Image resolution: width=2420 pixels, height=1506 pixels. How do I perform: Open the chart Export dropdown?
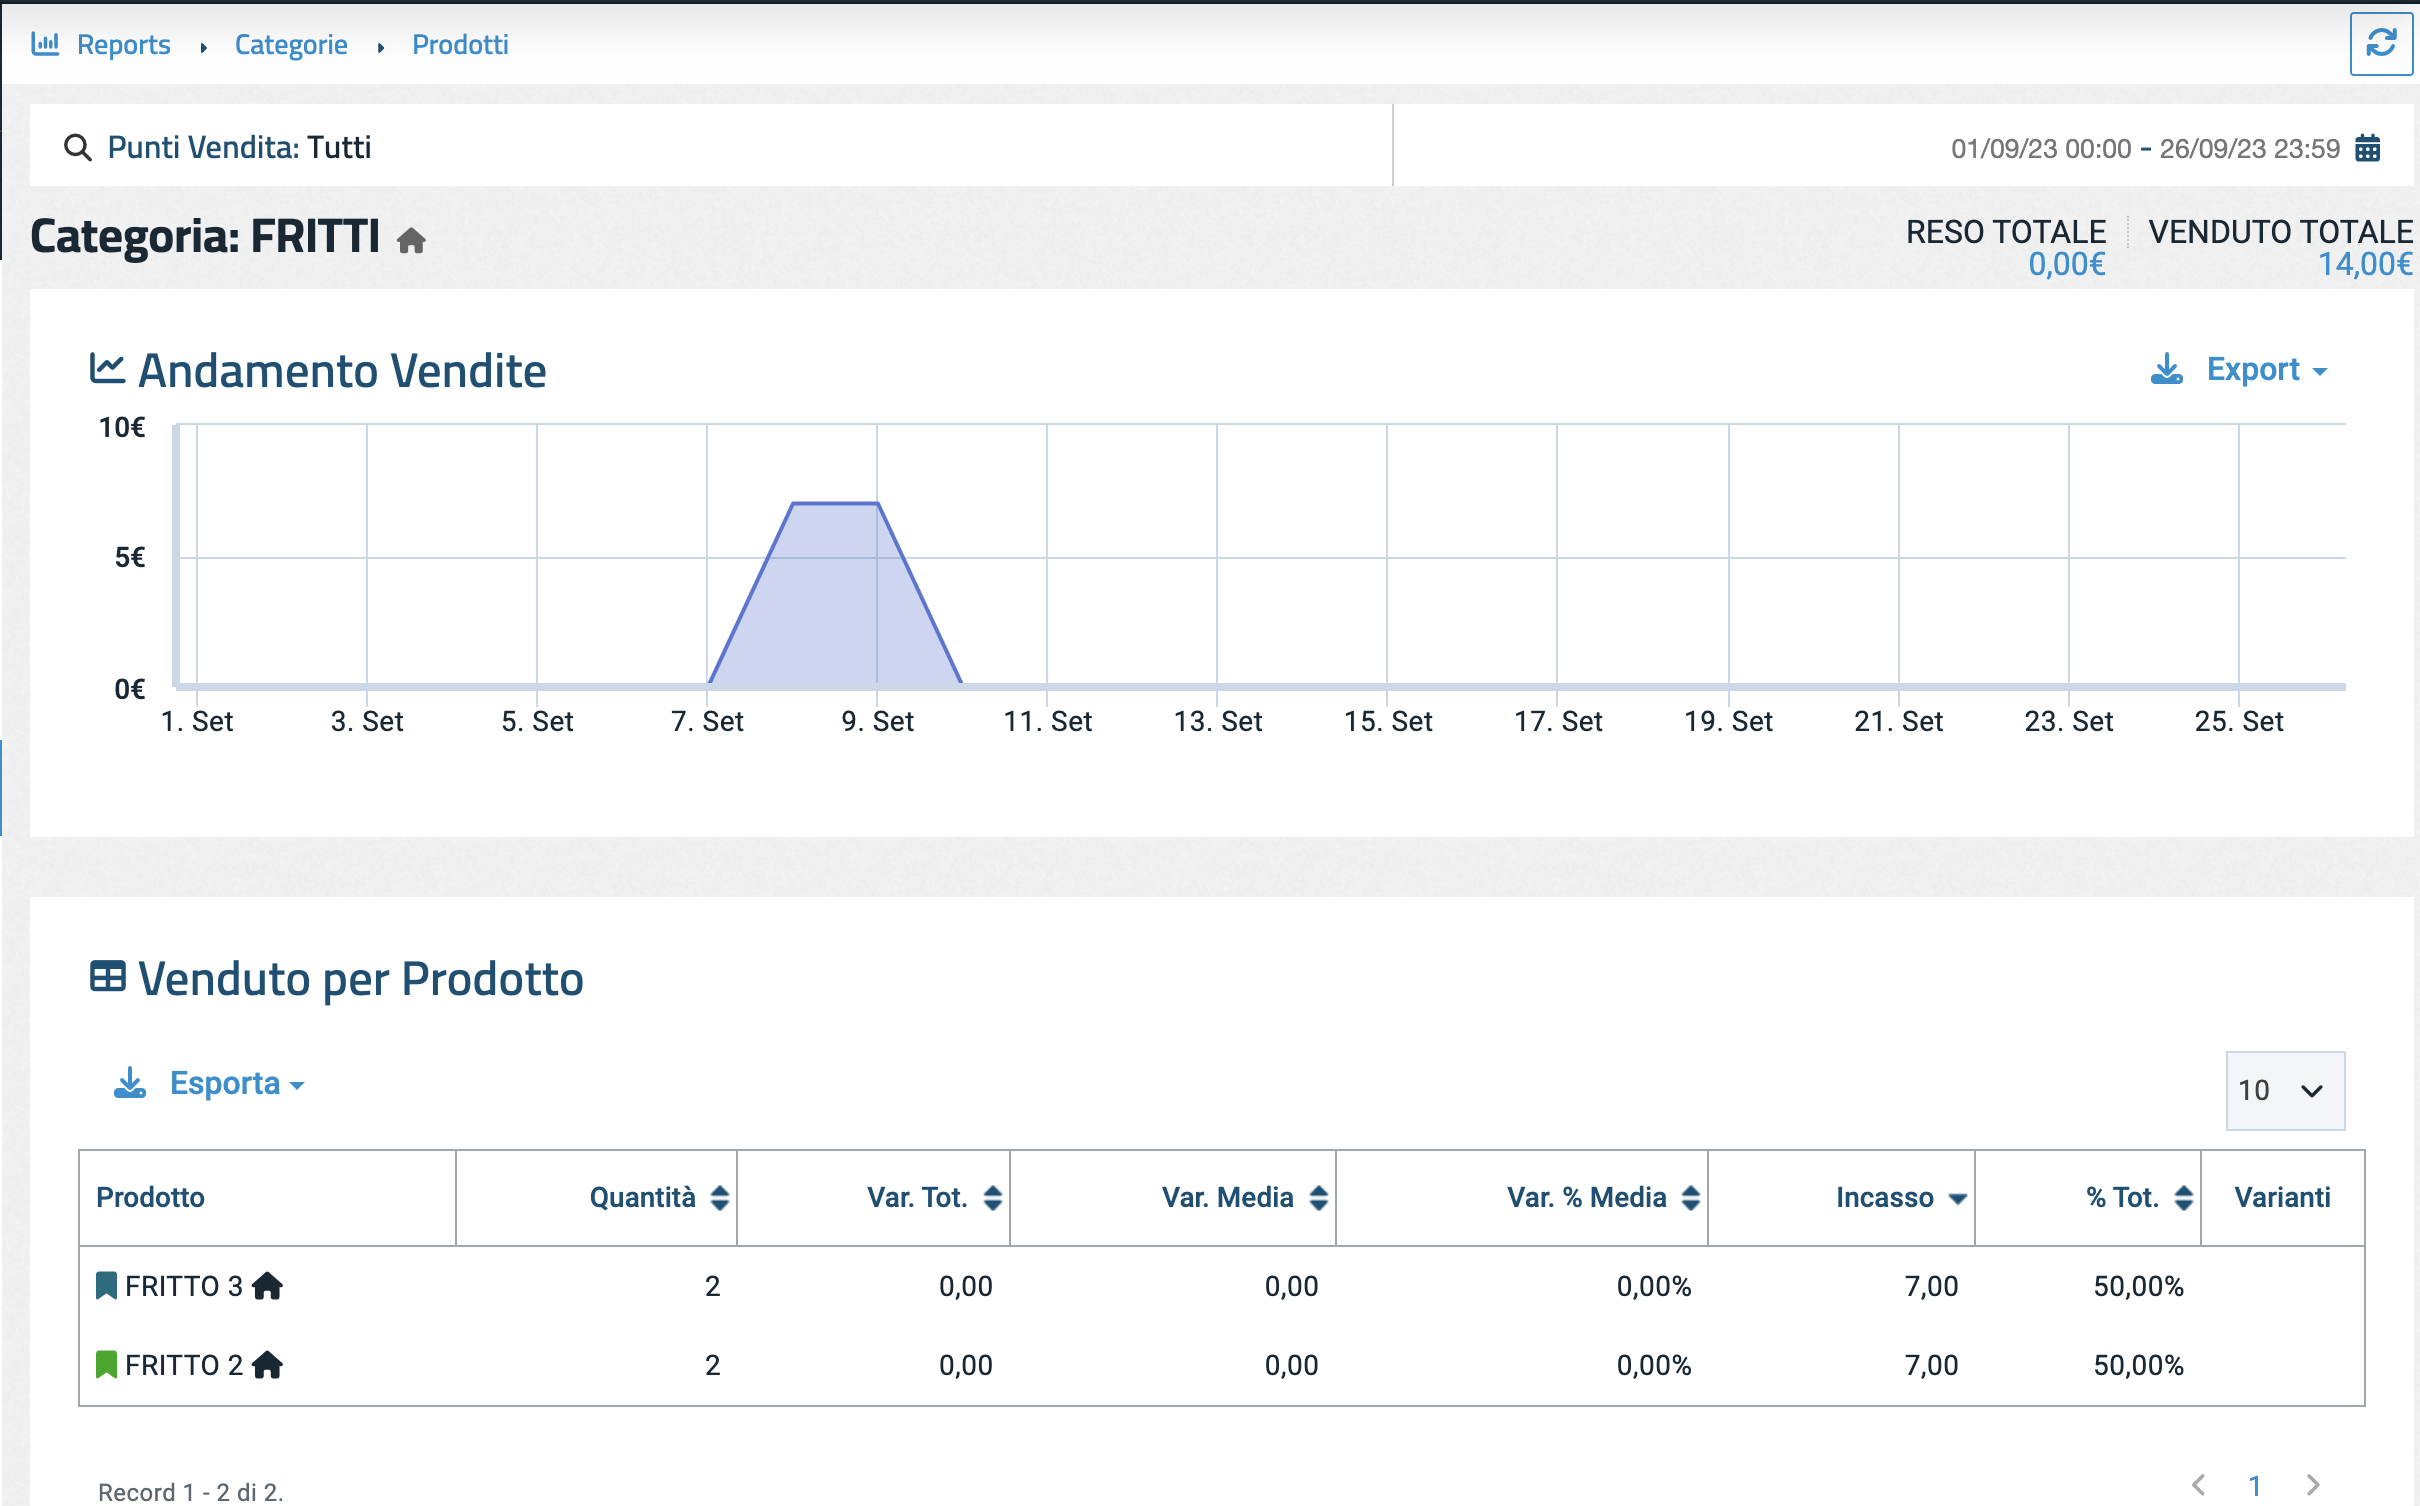[2266, 369]
